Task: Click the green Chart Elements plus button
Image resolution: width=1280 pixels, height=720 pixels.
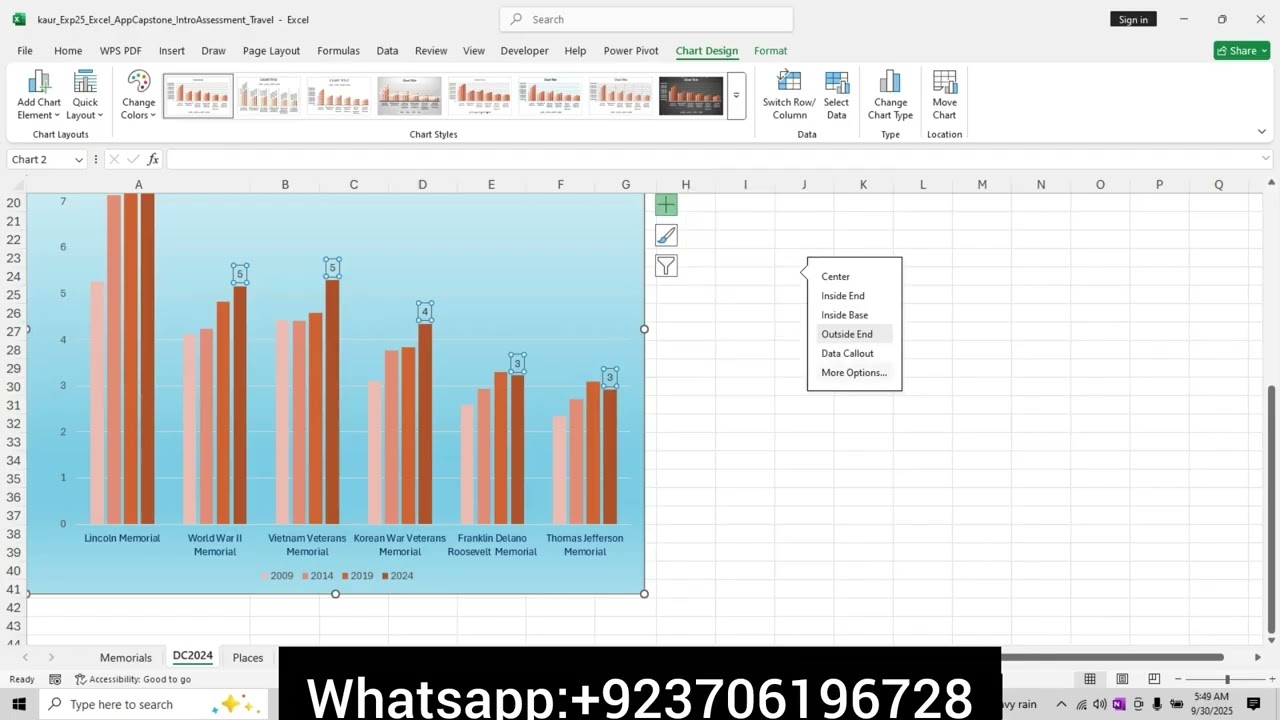Action: pyautogui.click(x=666, y=205)
